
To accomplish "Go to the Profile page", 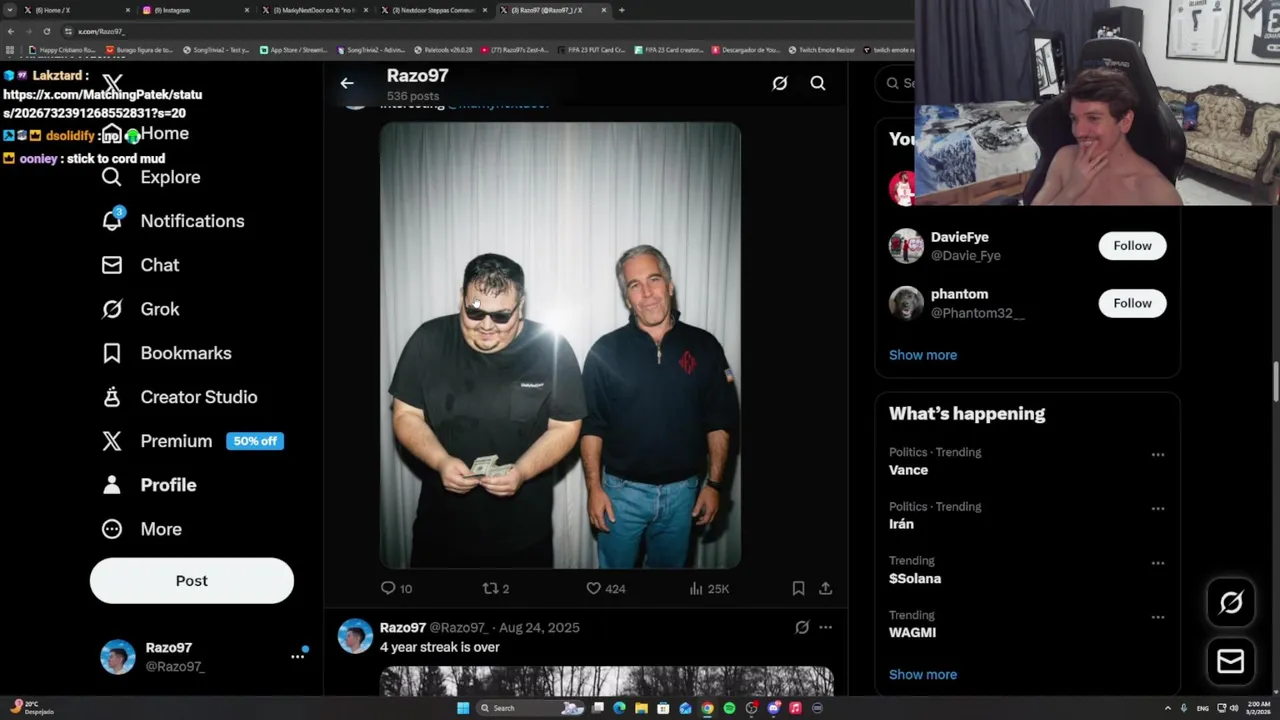I will click(x=148, y=485).
